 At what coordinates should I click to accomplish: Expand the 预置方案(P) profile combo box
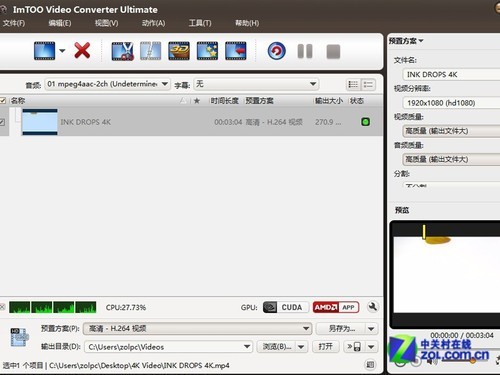point(197,329)
